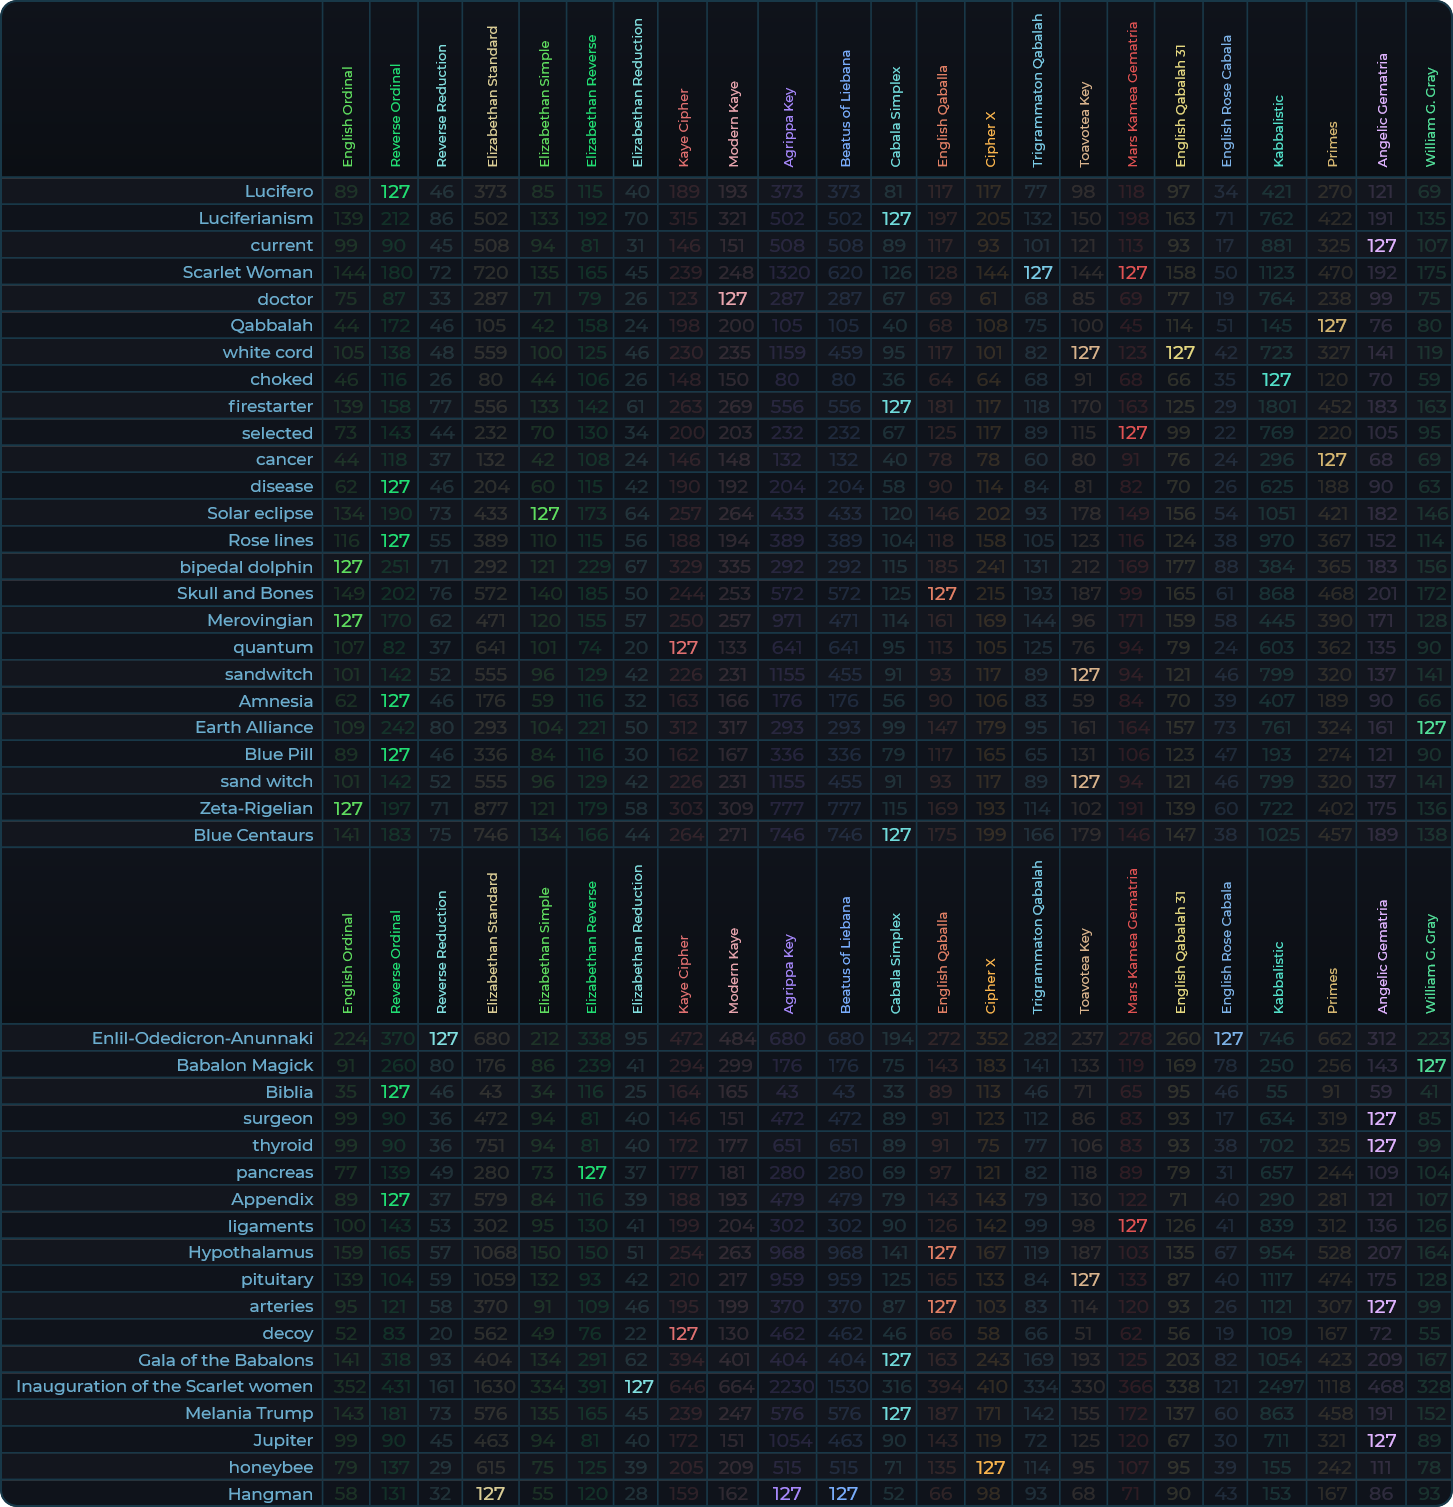The height and width of the screenshot is (1507, 1453).
Task: Click "Mars Kamea Gematria" header above Lucifero row
Action: pos(1132,95)
